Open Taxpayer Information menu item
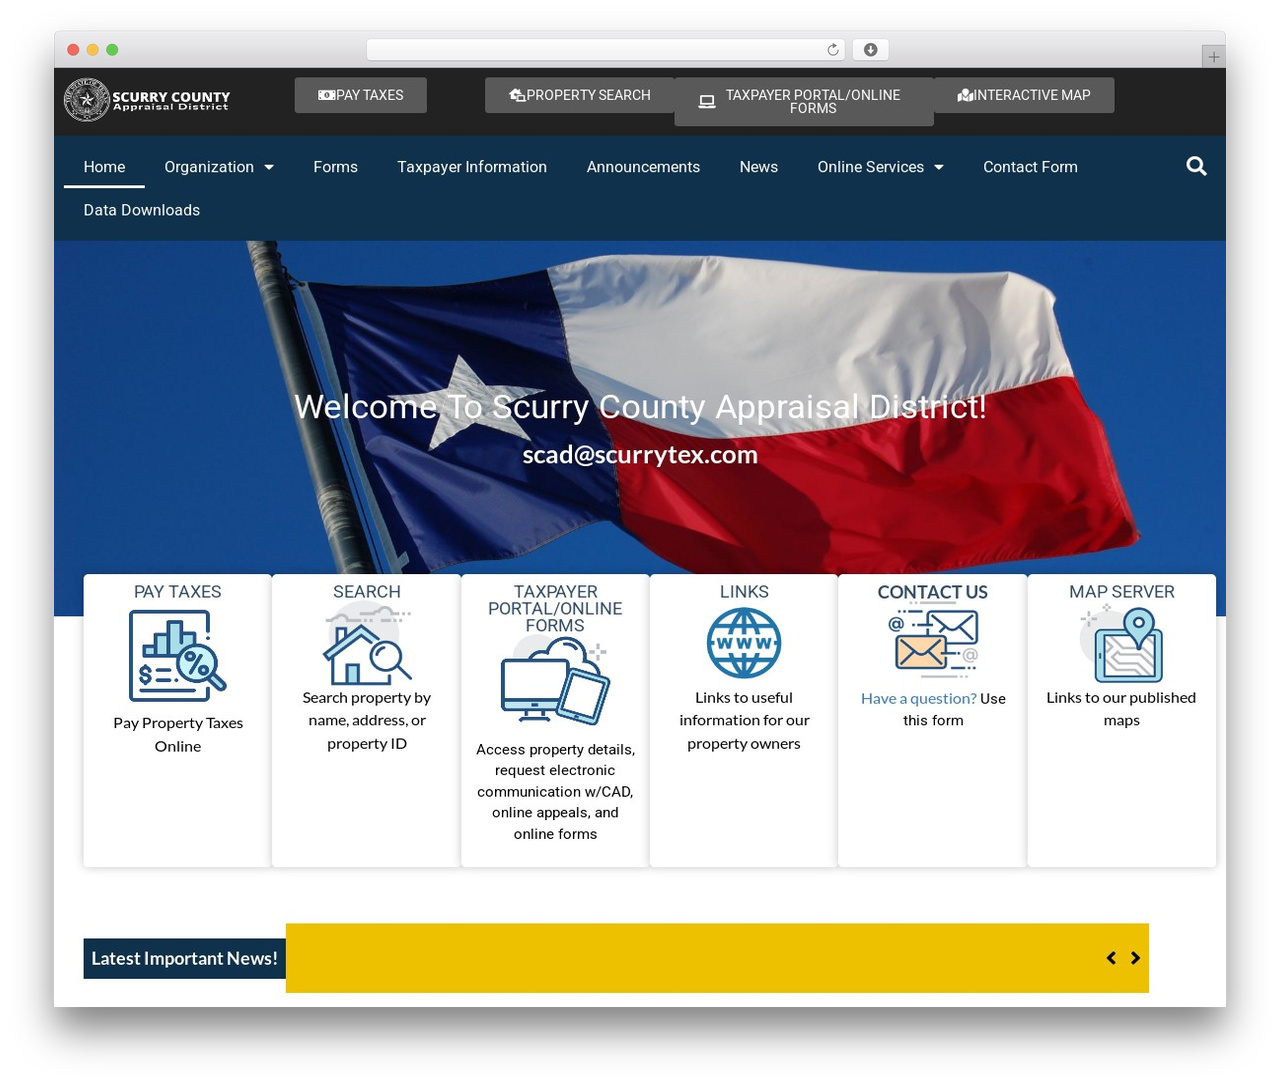The width and height of the screenshot is (1280, 1084). 472,167
